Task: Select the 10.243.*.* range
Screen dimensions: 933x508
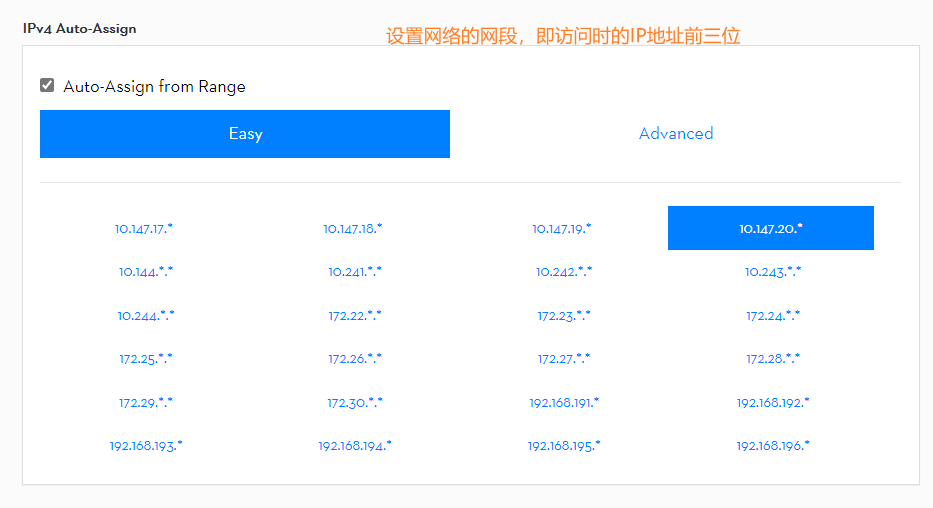Action: (x=773, y=272)
